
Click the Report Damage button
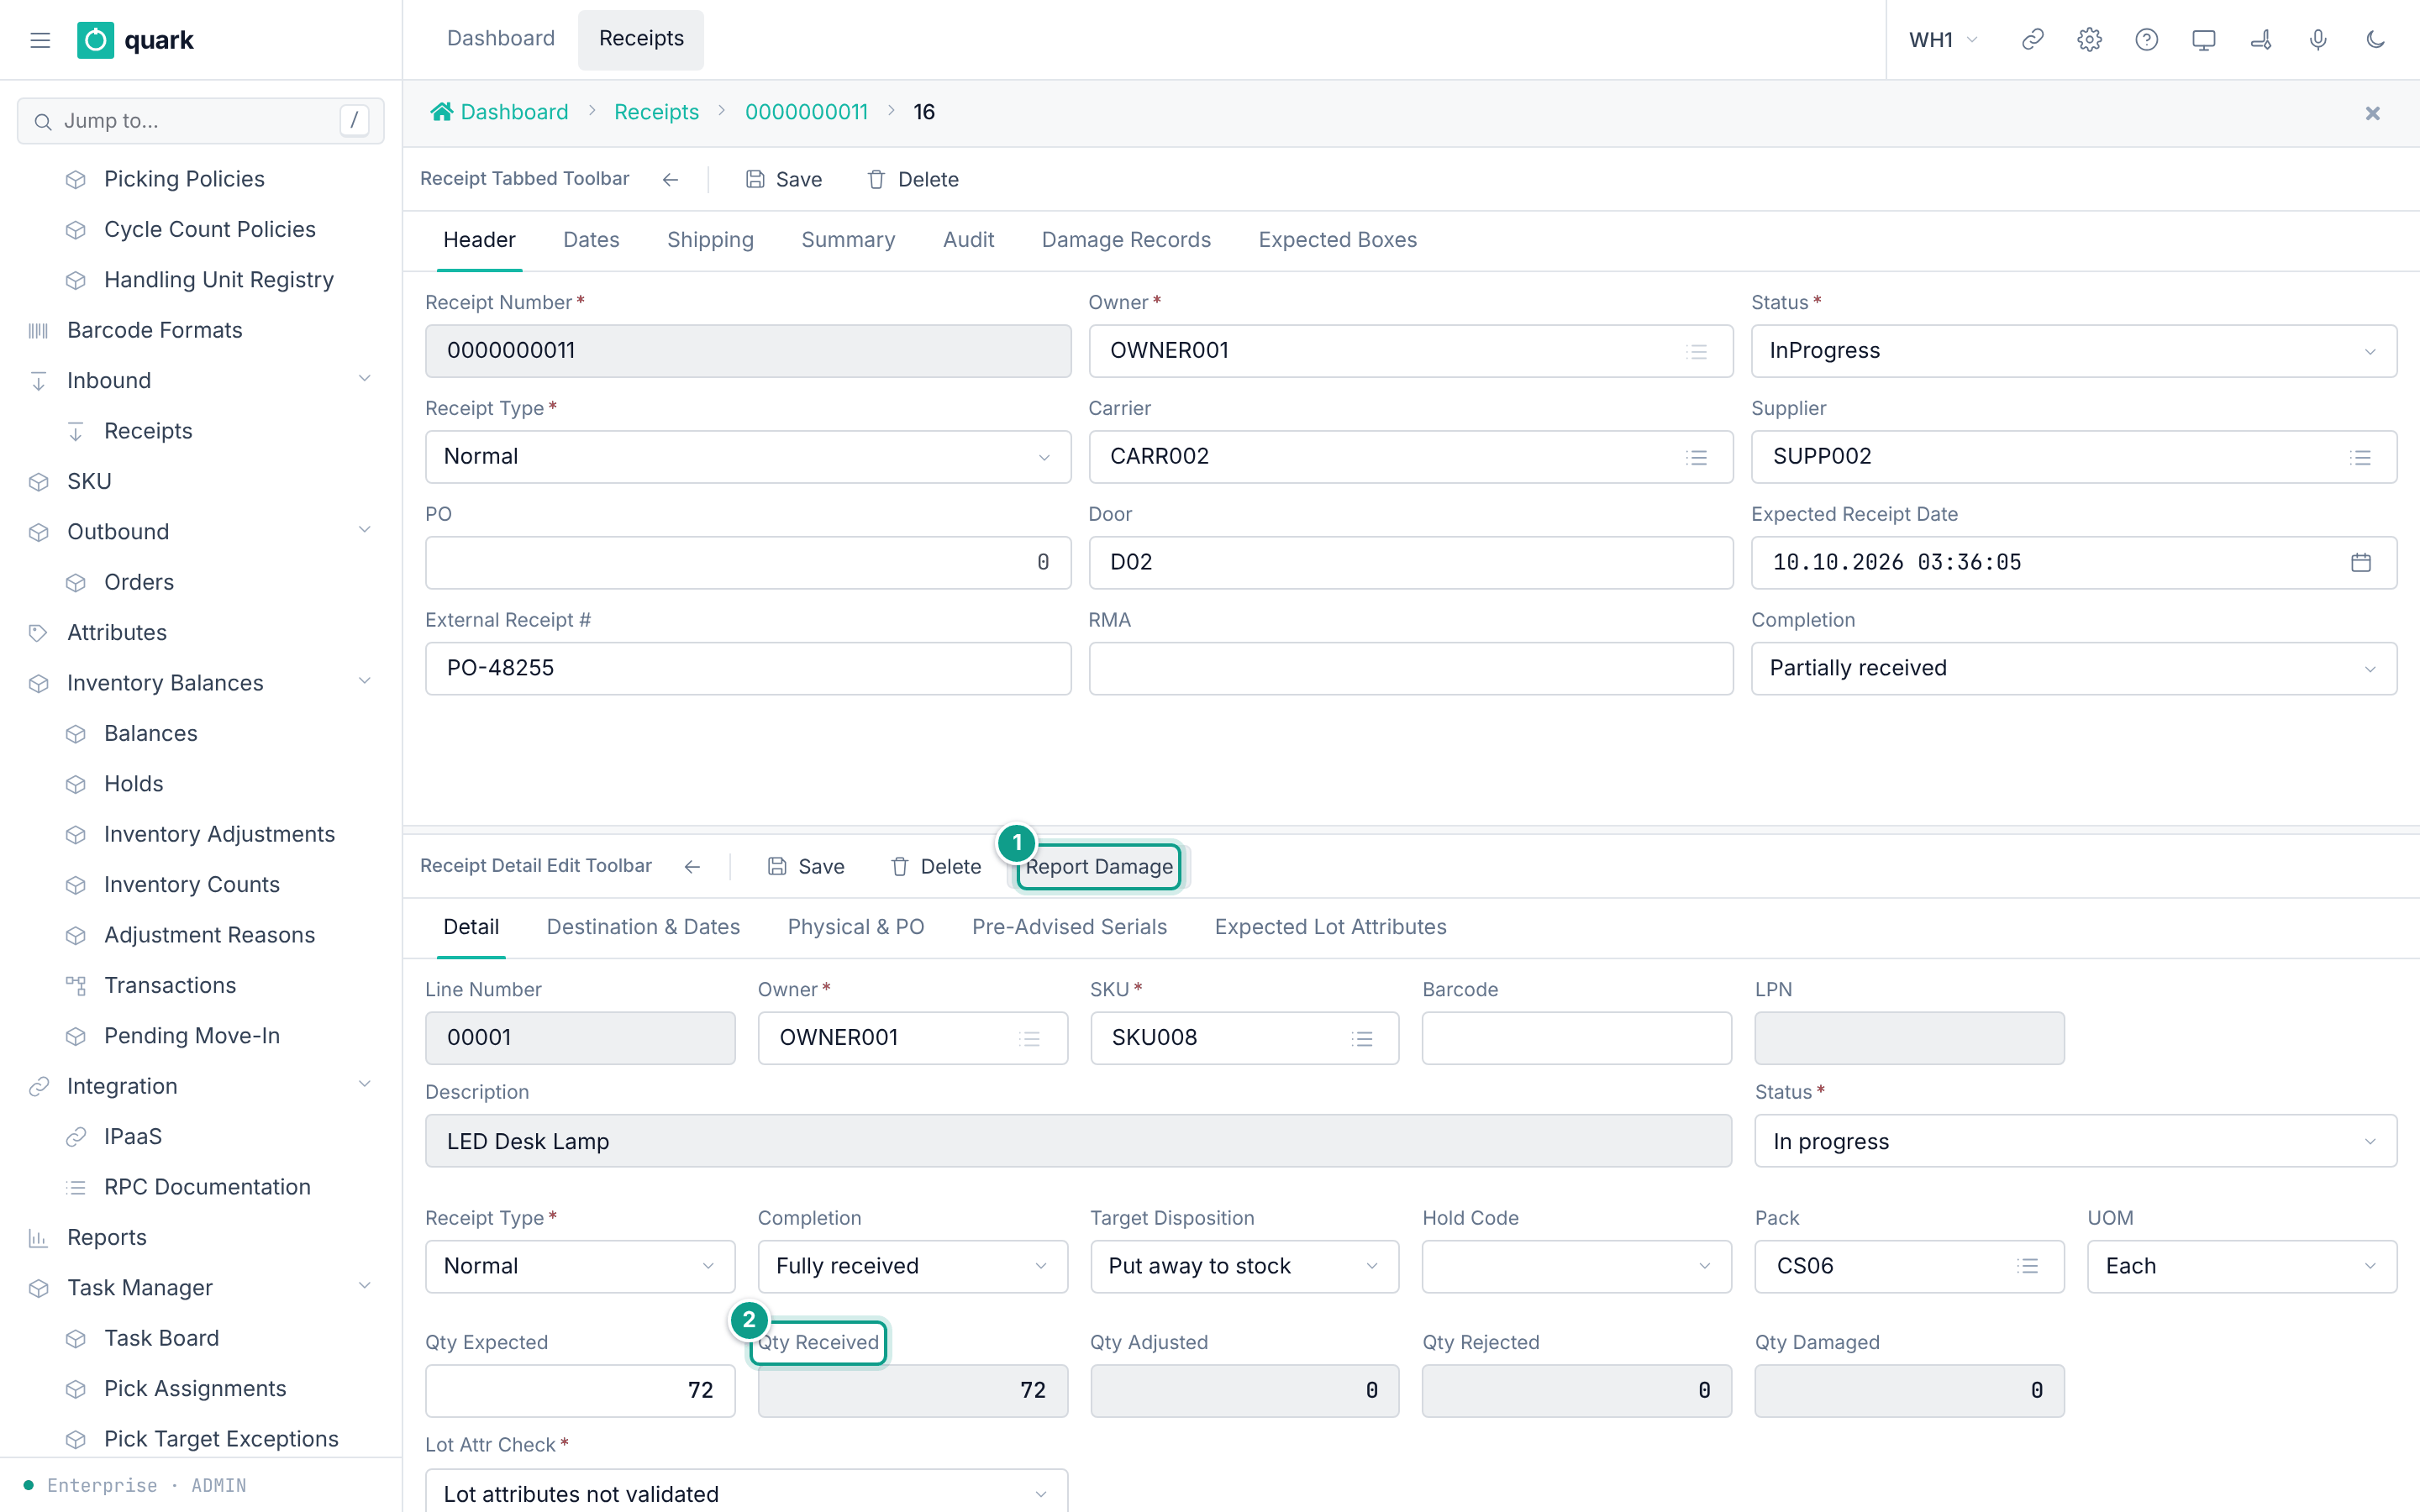[x=1099, y=866]
